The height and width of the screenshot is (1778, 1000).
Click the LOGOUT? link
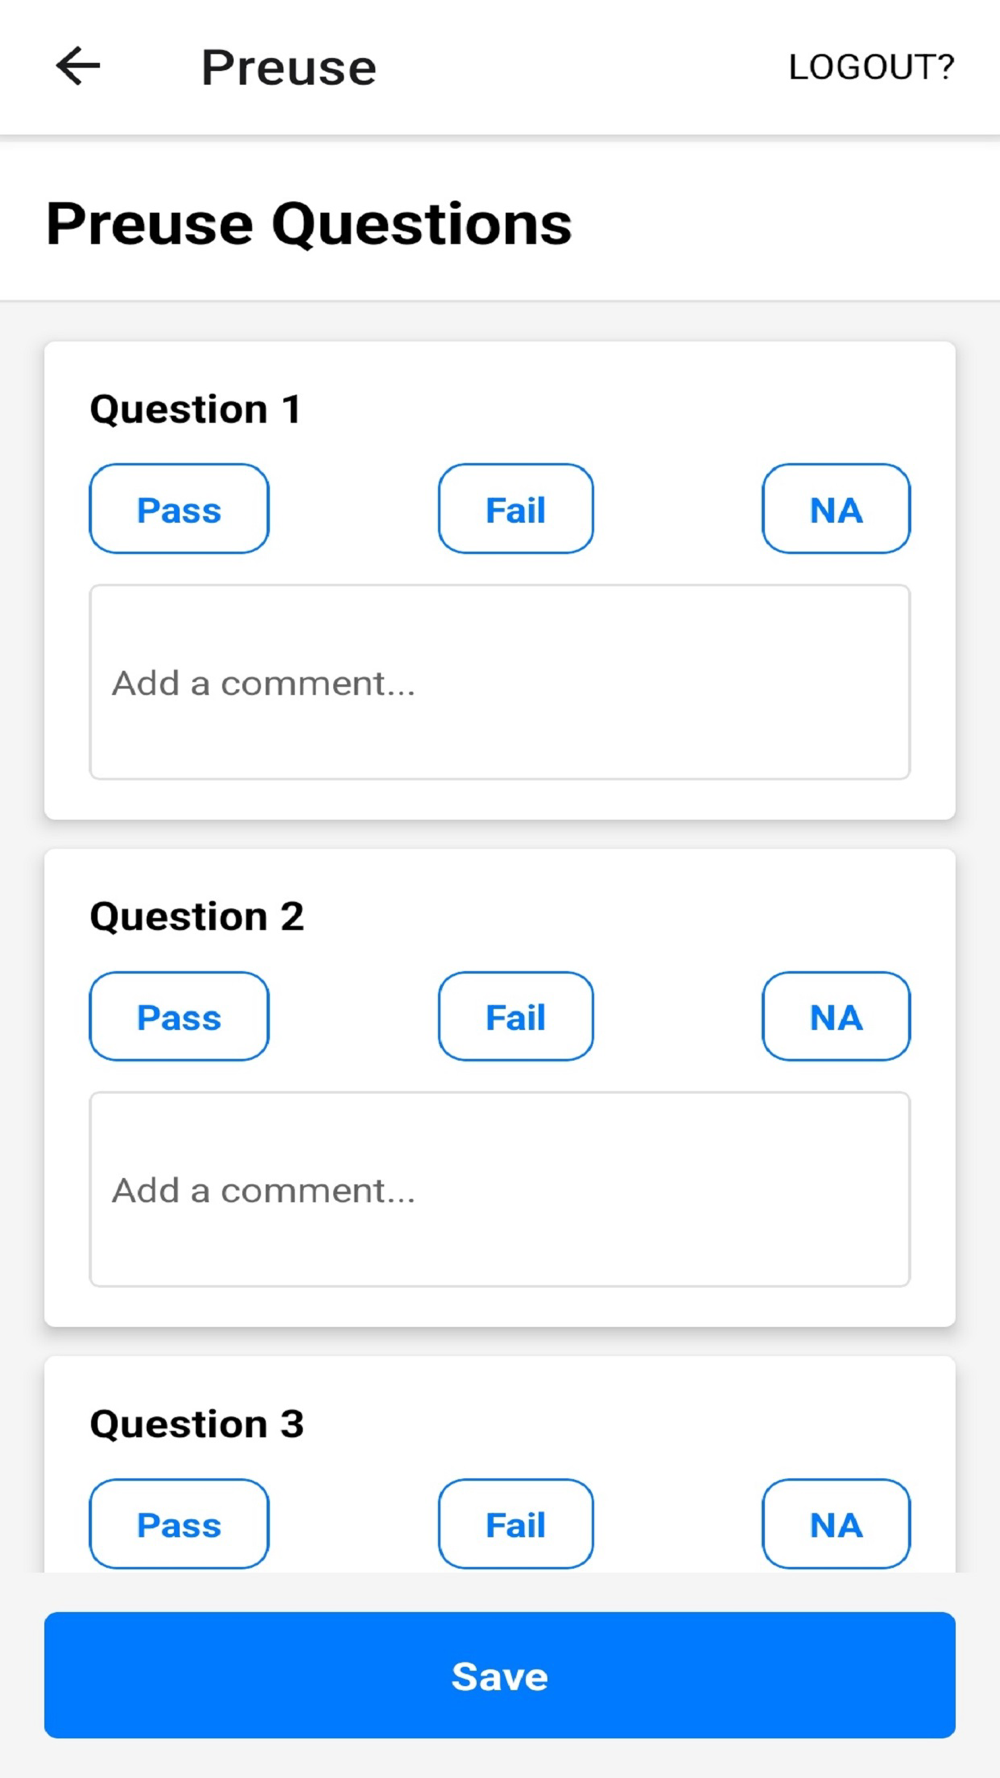click(871, 67)
